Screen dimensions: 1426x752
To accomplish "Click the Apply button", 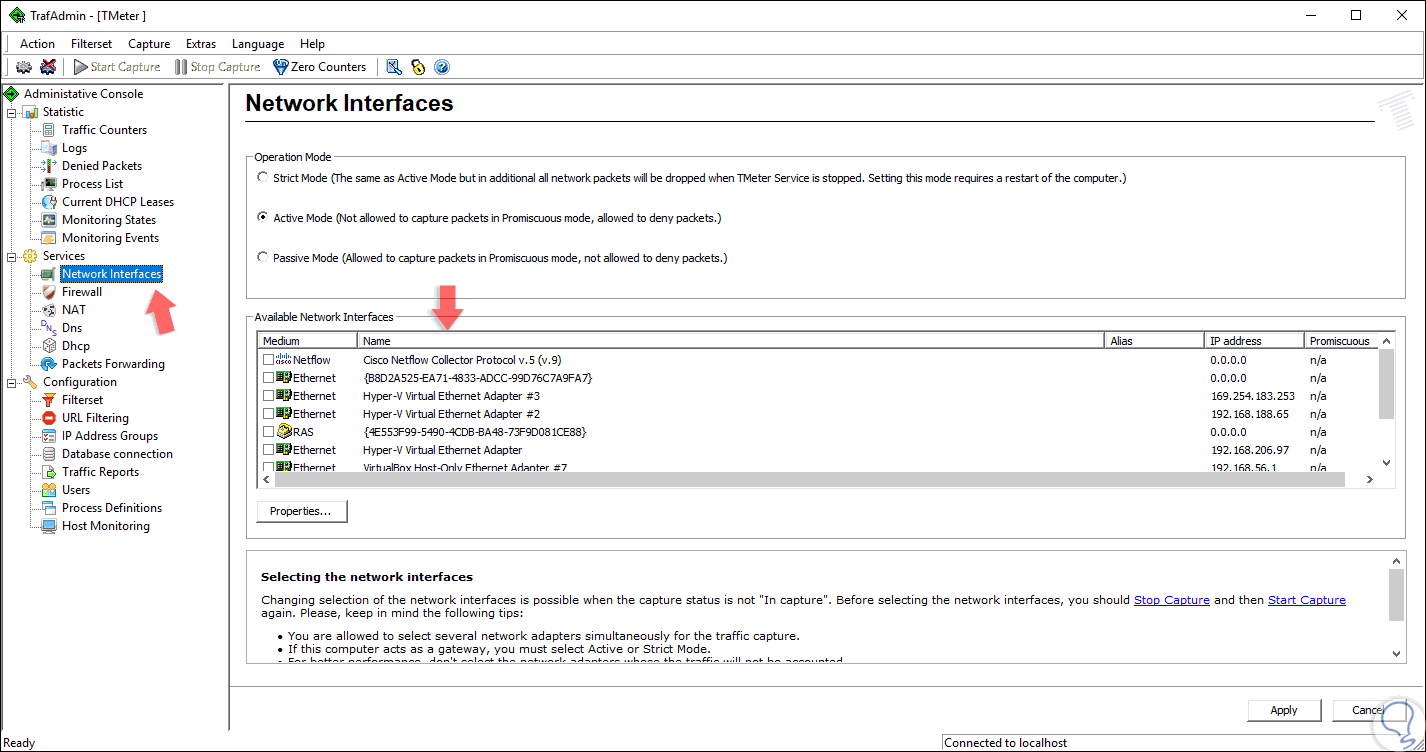I will pyautogui.click(x=1284, y=710).
